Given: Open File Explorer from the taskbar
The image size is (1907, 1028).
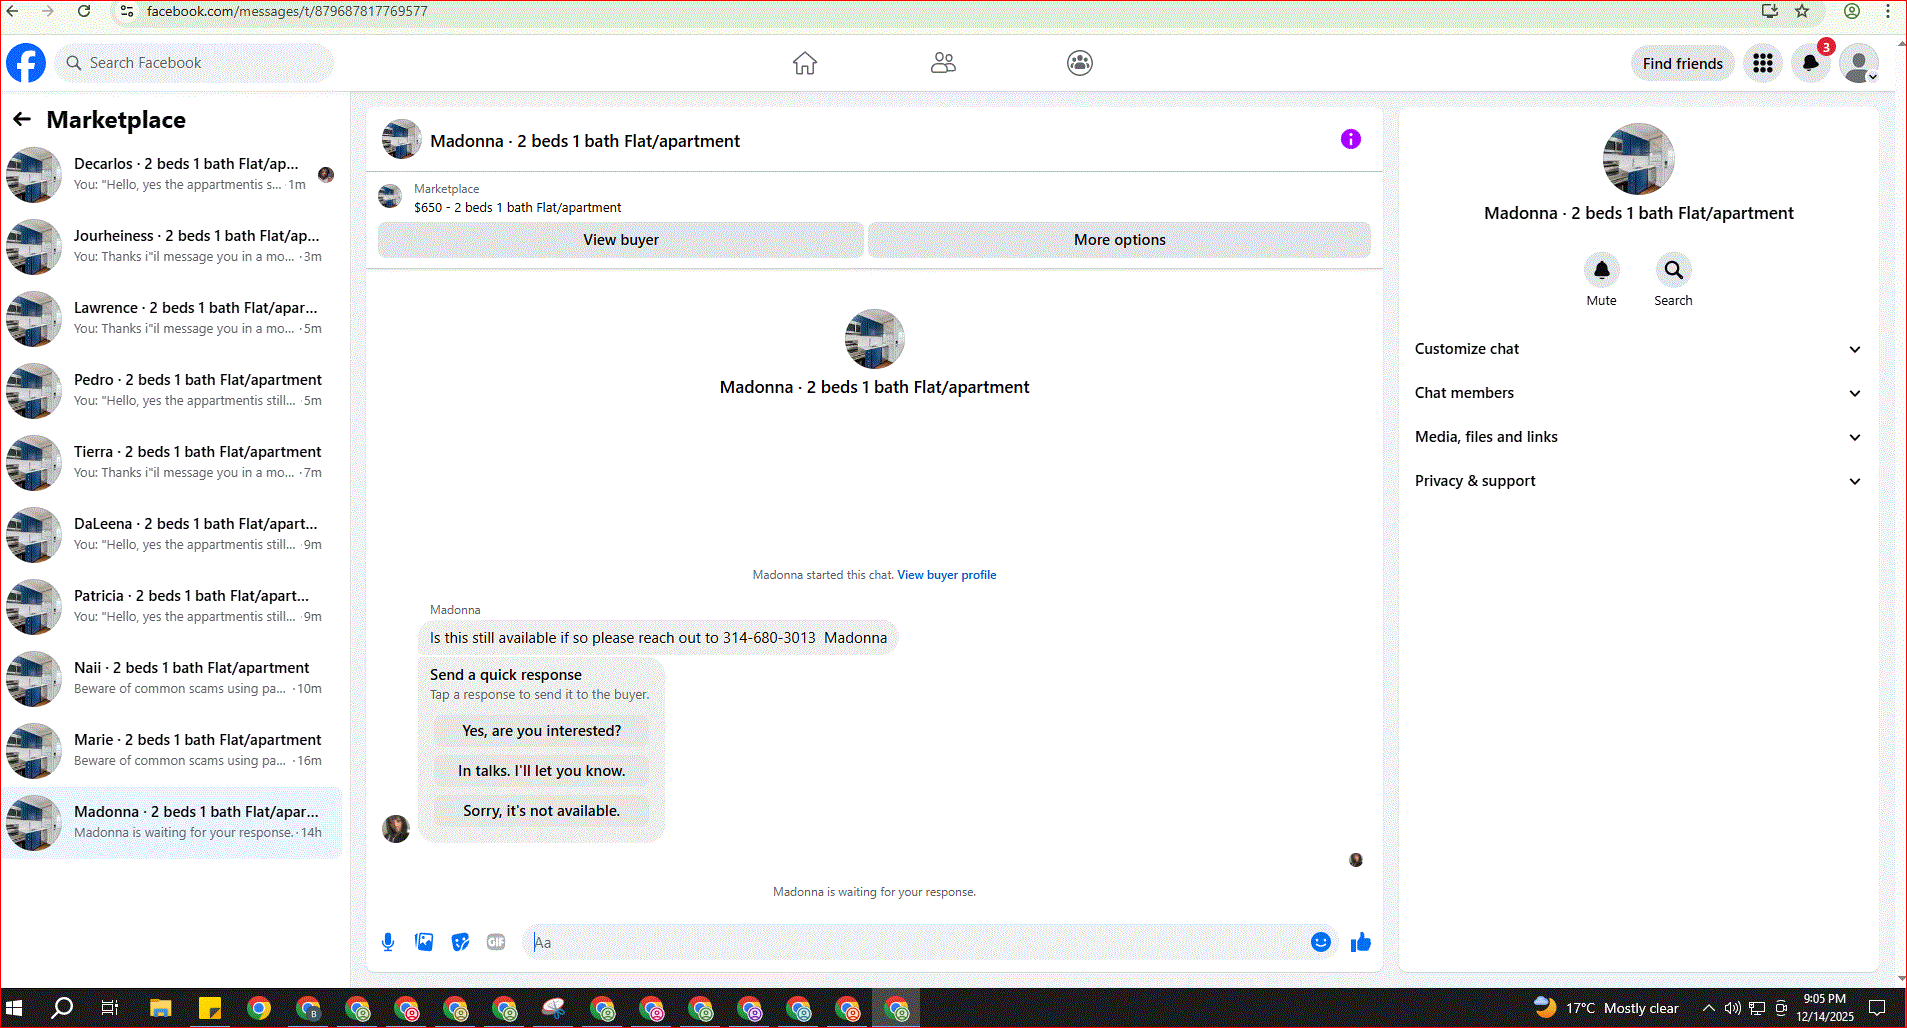Looking at the screenshot, I should pyautogui.click(x=160, y=1008).
